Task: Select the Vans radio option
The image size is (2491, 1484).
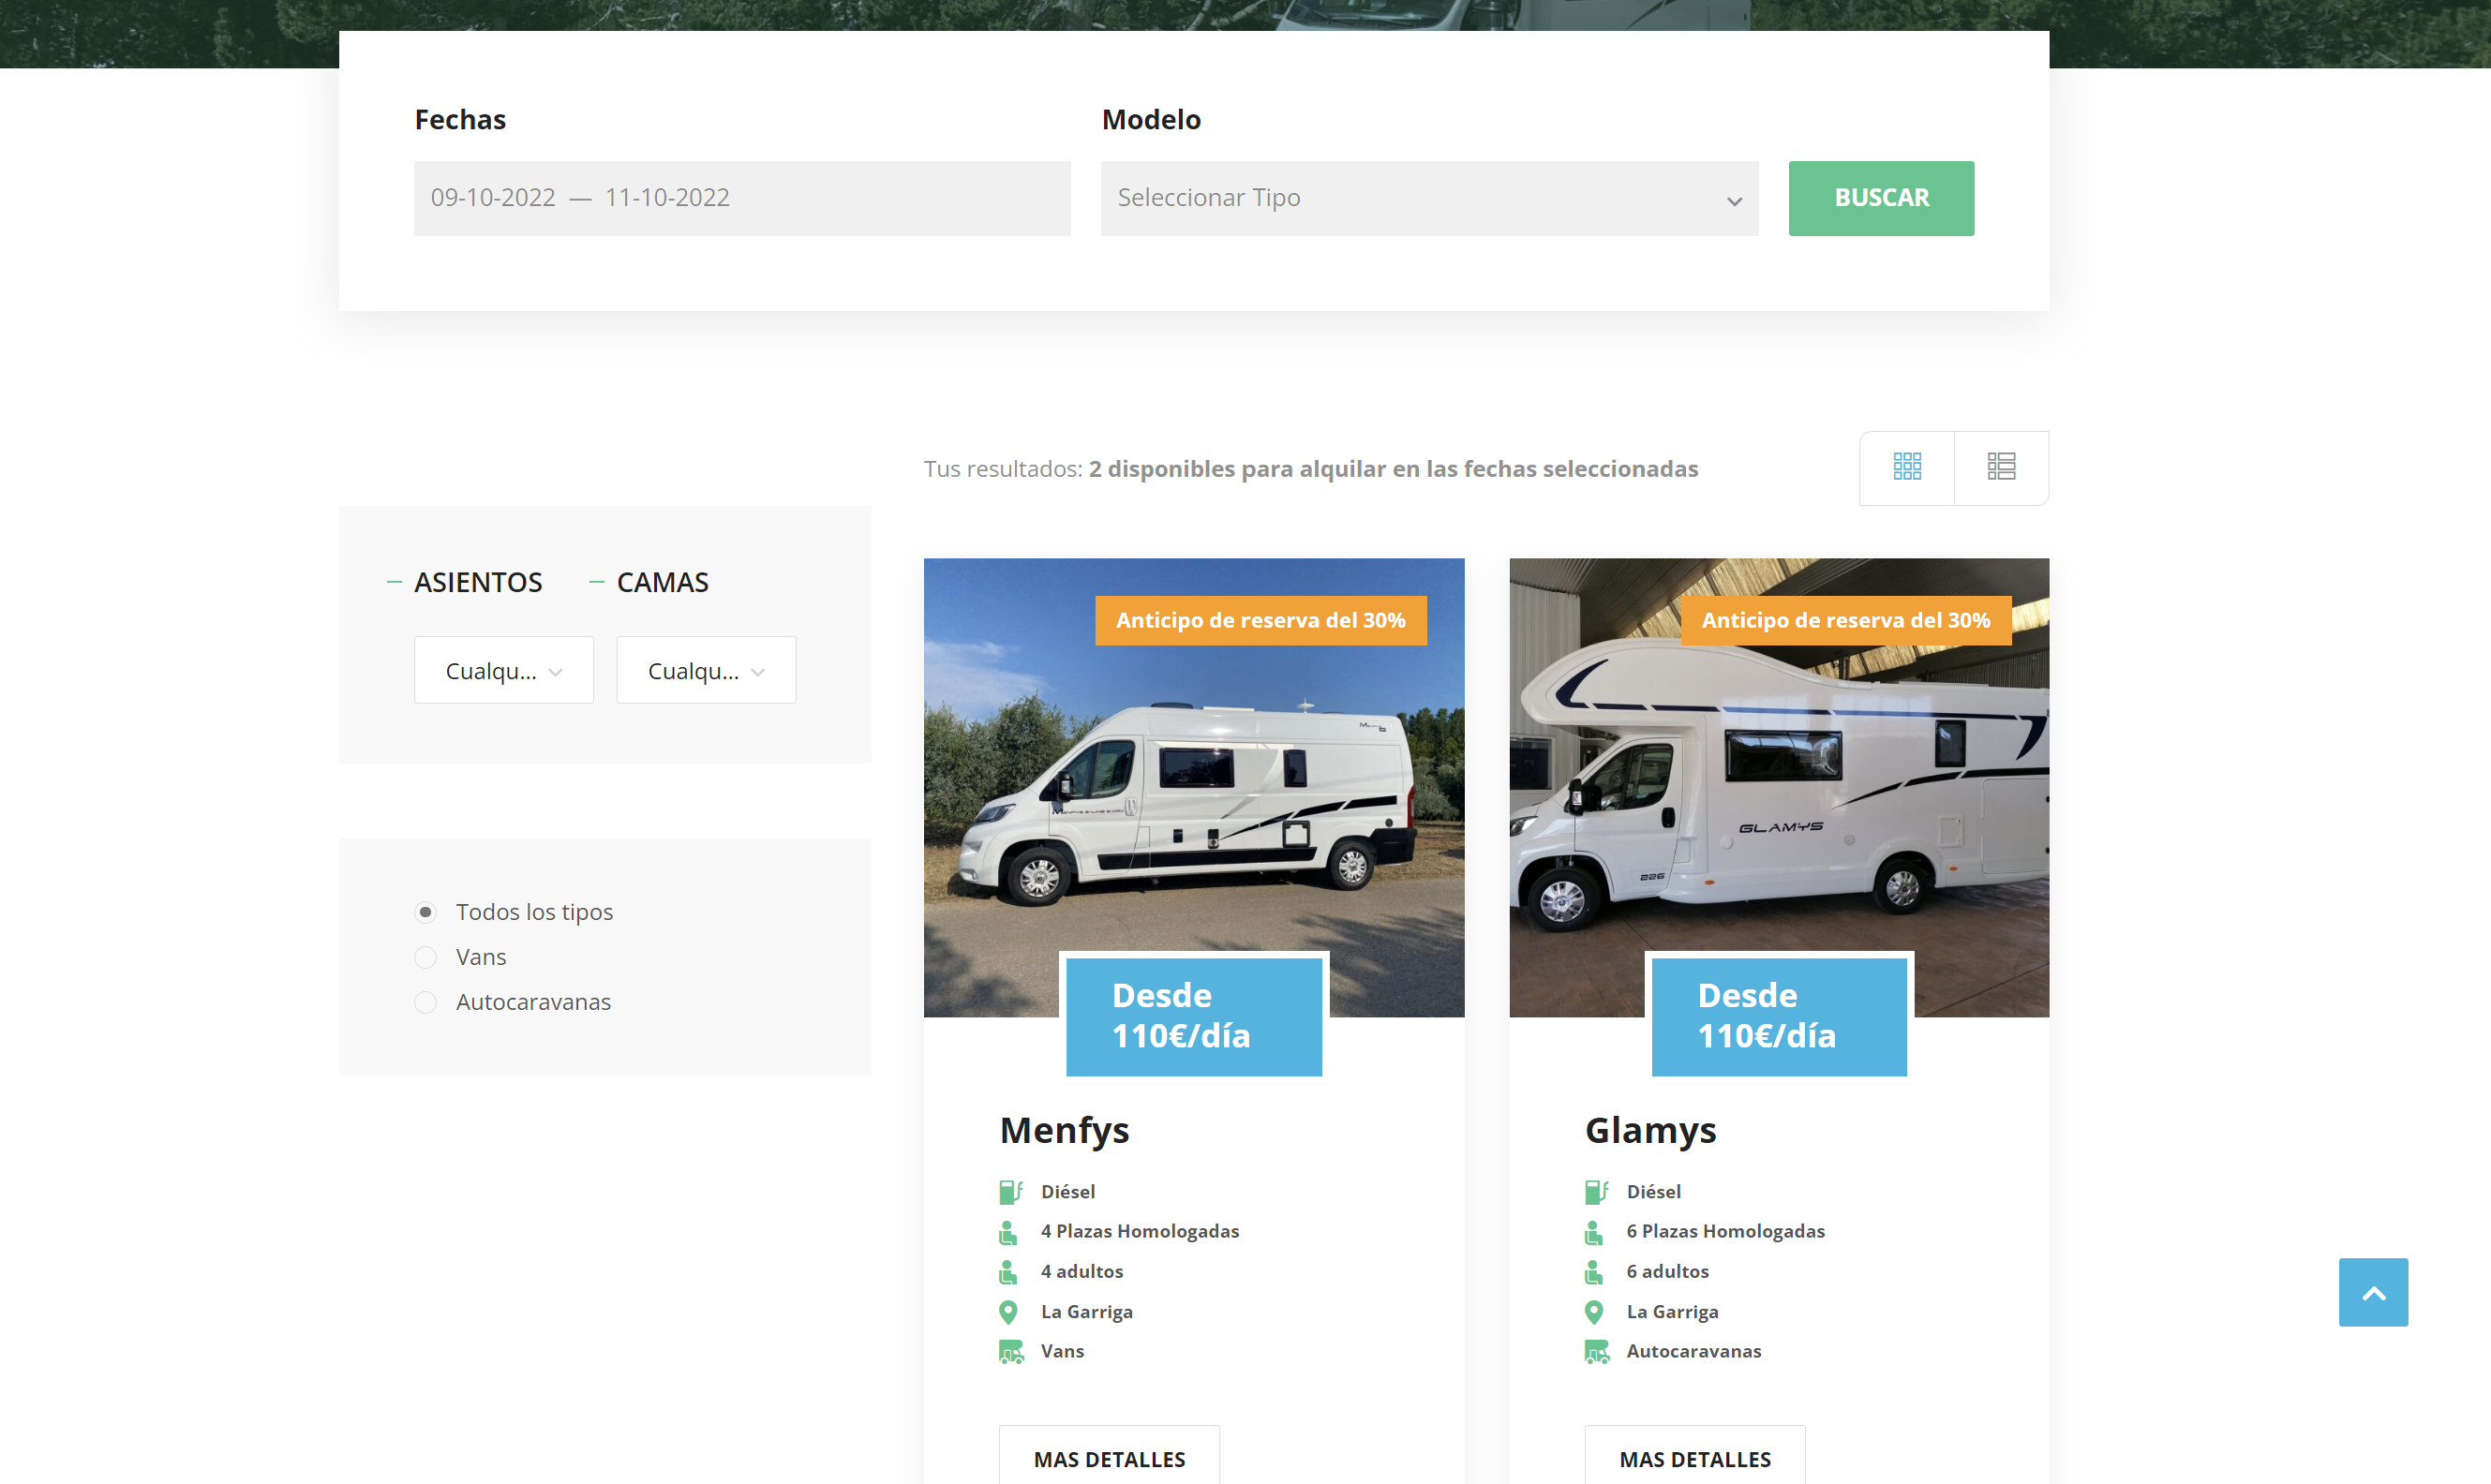Action: 426,957
